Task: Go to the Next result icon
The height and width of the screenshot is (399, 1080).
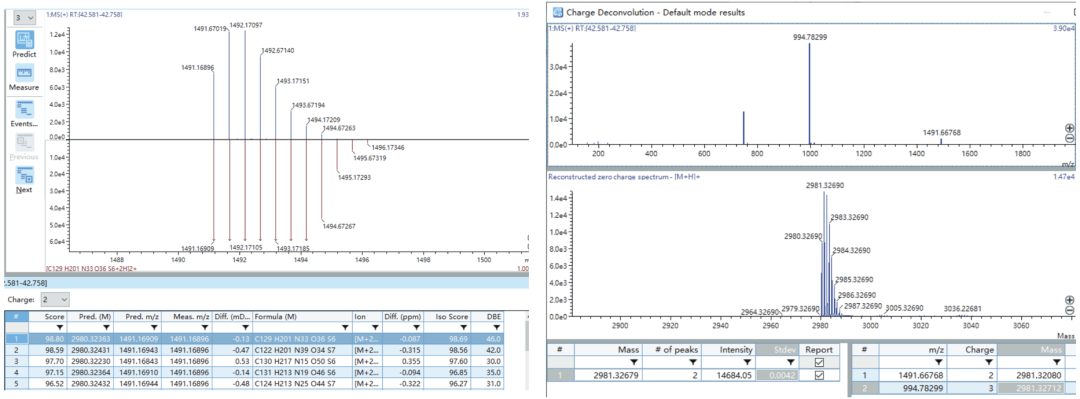Action: click(x=25, y=175)
